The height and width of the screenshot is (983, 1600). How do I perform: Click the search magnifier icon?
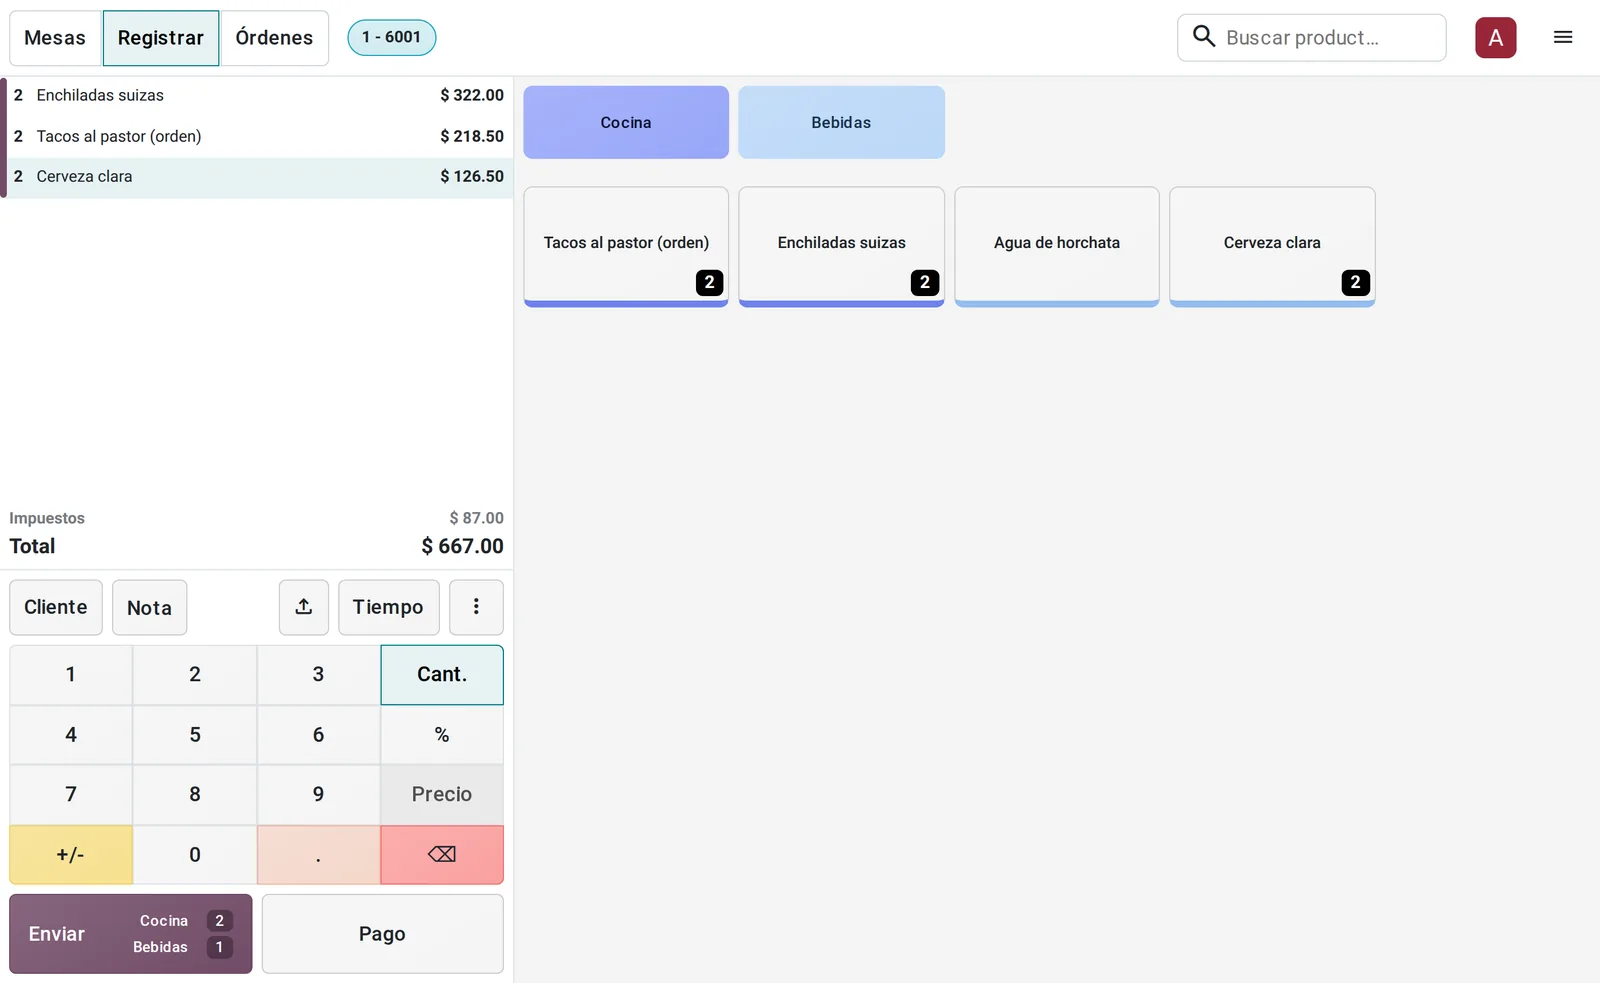click(1204, 37)
